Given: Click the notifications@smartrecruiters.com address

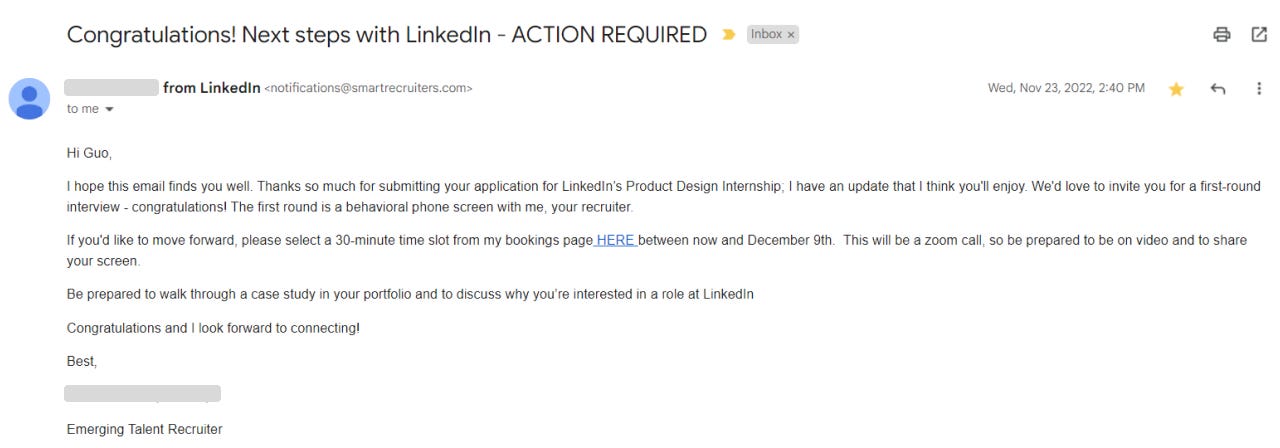Looking at the screenshot, I should pyautogui.click(x=368, y=88).
